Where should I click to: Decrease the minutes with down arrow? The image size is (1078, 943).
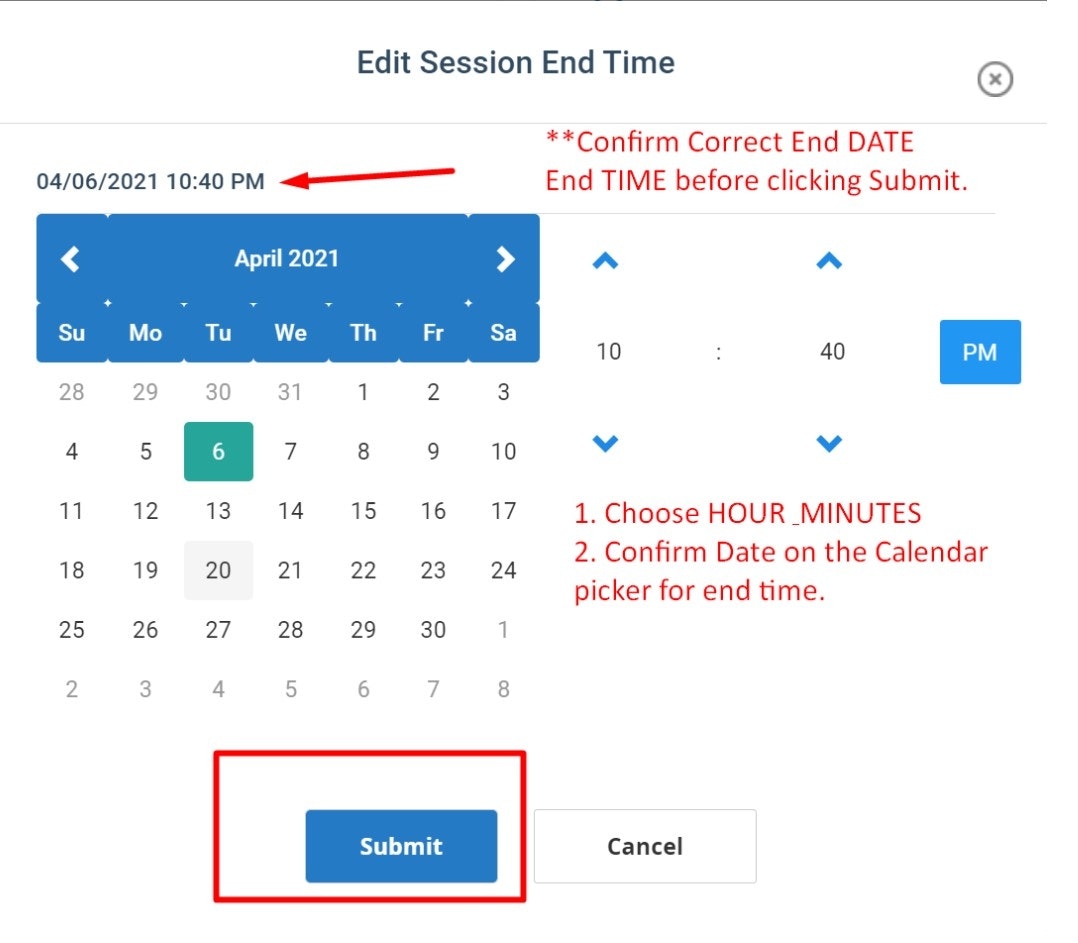pyautogui.click(x=829, y=442)
